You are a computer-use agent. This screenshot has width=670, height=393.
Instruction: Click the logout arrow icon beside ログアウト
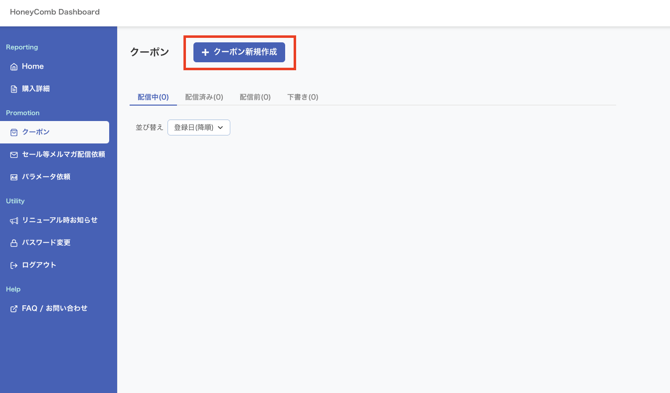14,265
